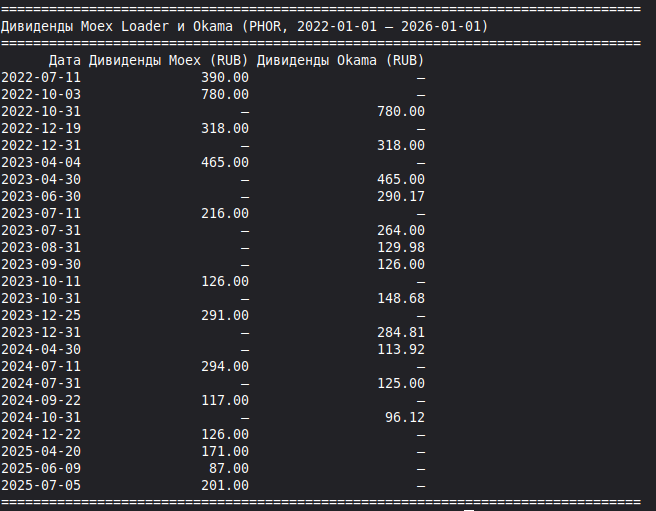The width and height of the screenshot is (656, 511).
Task: Click the 'Дата' column header
Action: tap(65, 60)
